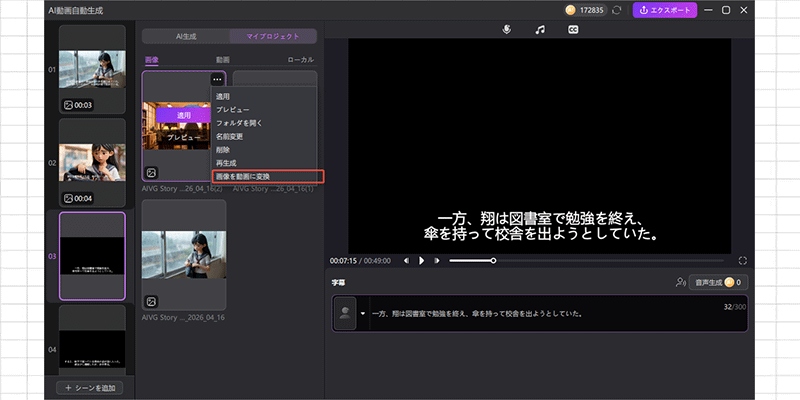Select the ローカル sub-tab
Screen dimensions: 800x400
301,60
